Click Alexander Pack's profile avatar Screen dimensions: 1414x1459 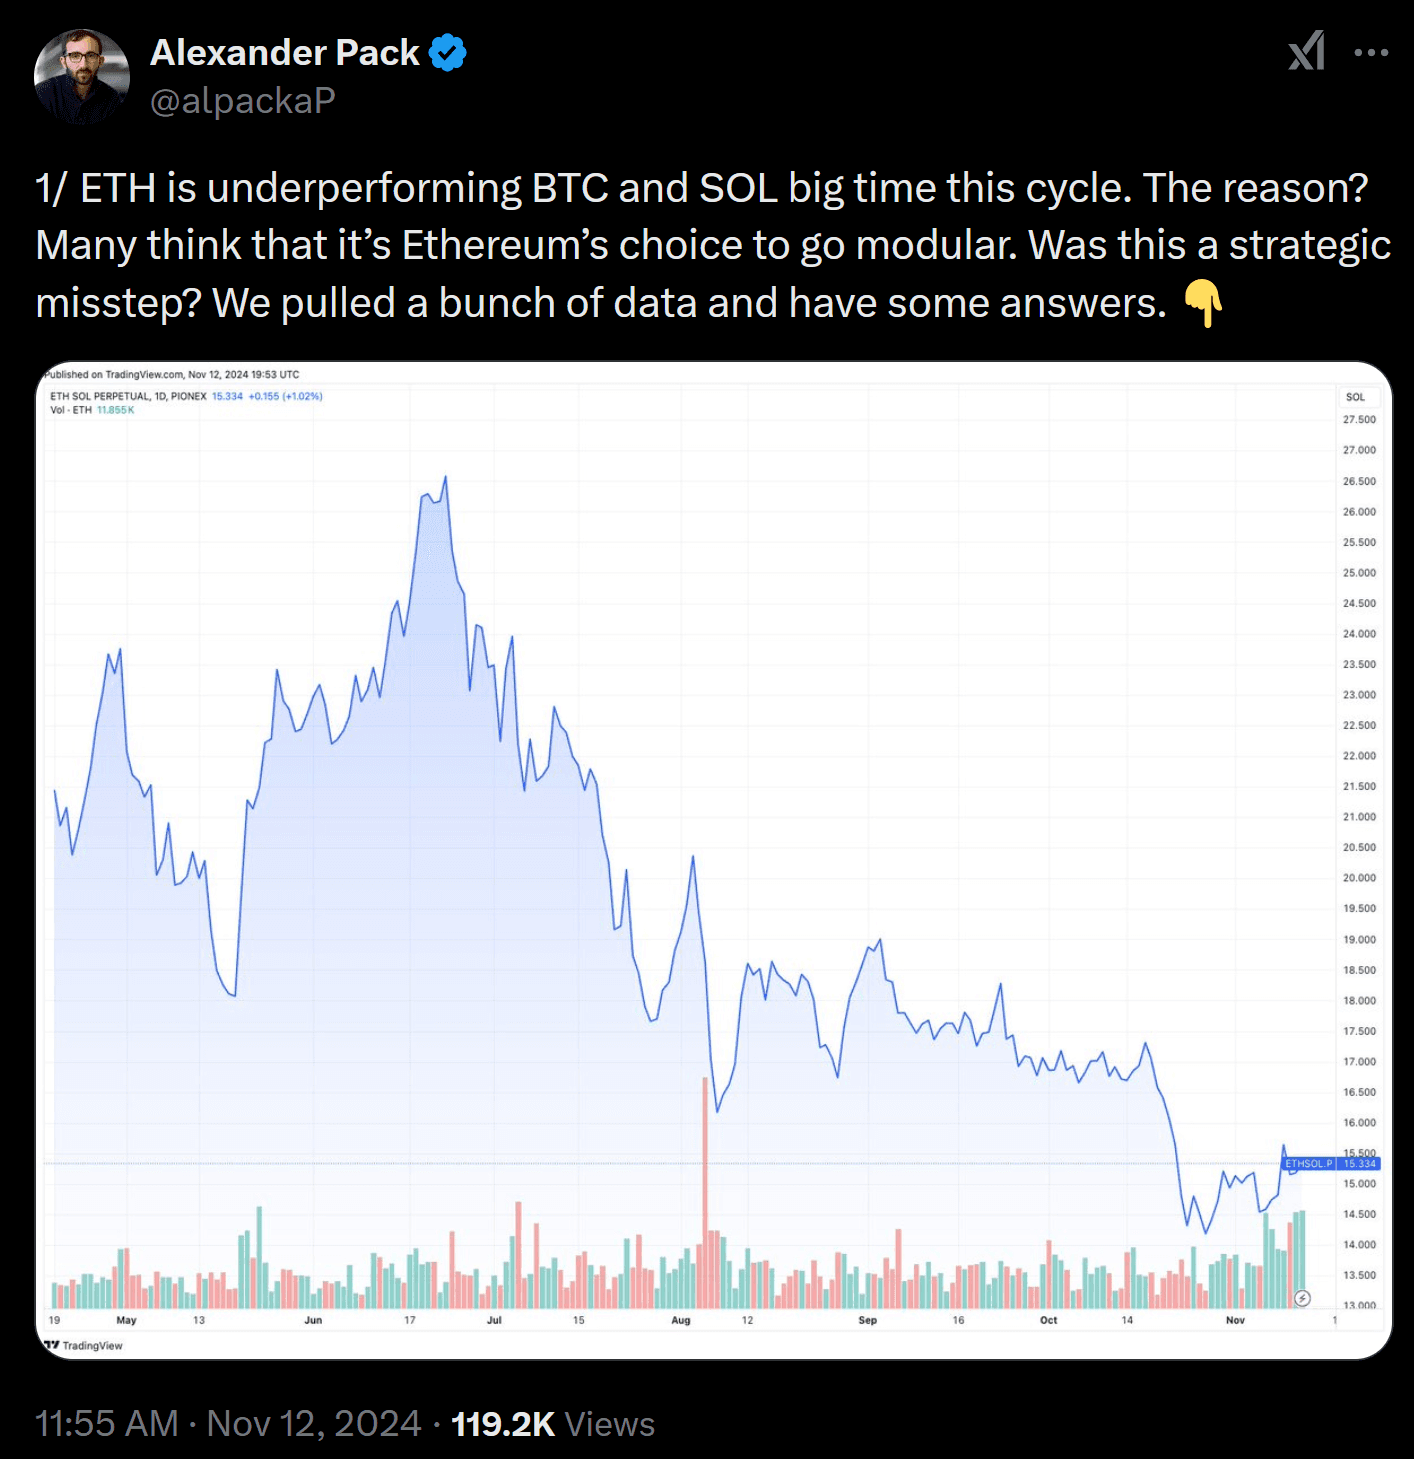[82, 76]
